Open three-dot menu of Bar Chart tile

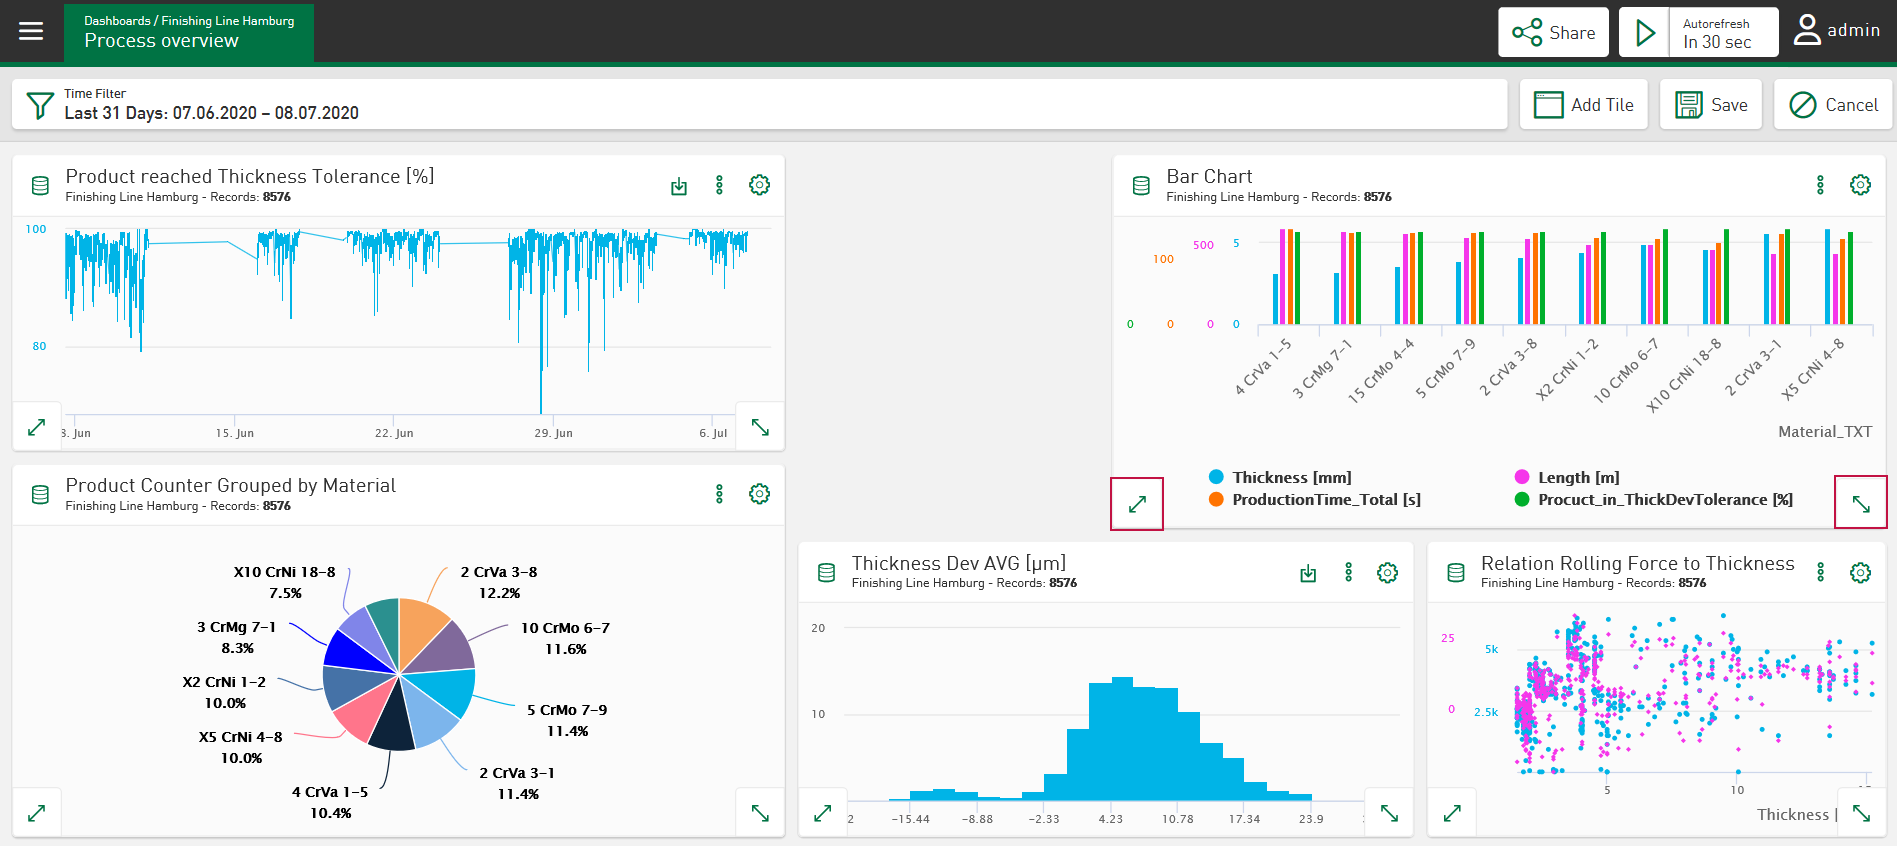click(1820, 185)
